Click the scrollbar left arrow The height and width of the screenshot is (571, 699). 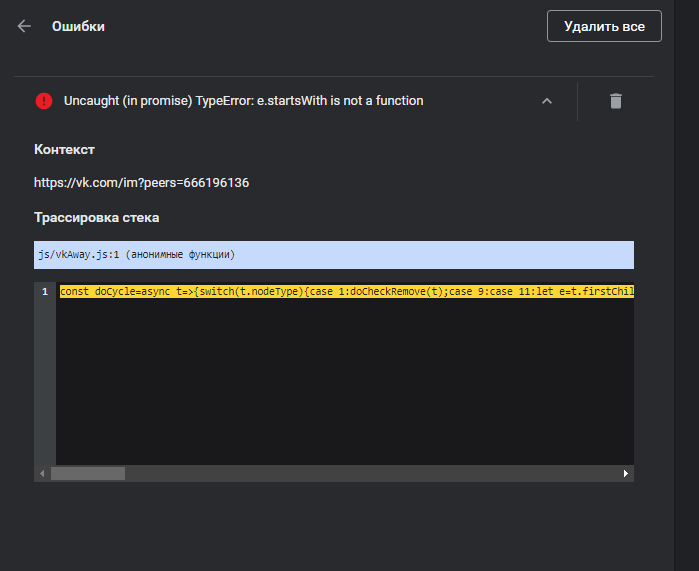tap(42, 473)
